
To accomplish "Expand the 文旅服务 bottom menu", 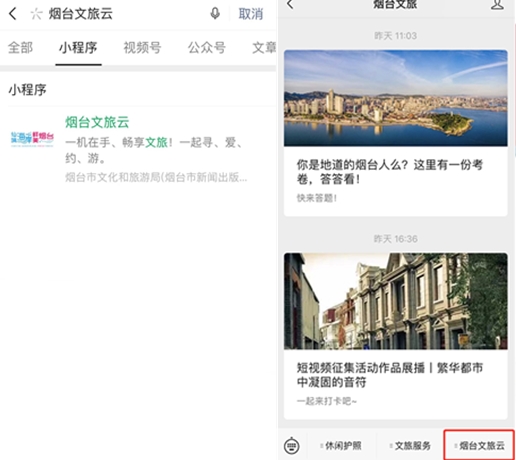I will tap(410, 445).
